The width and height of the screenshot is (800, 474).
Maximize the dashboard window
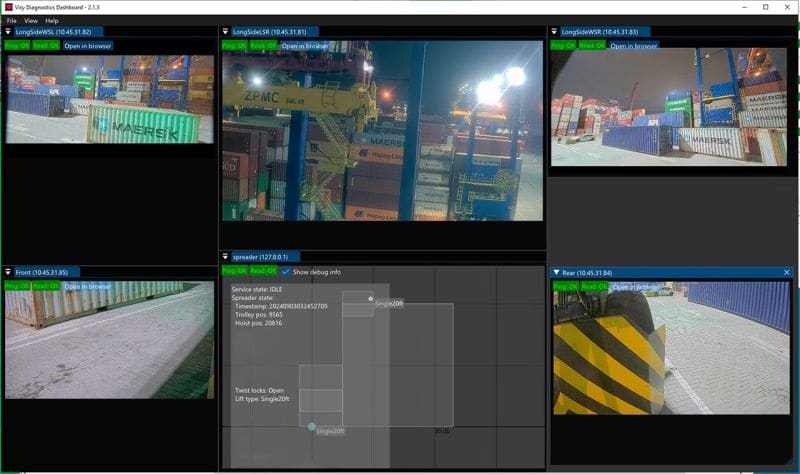pos(766,7)
